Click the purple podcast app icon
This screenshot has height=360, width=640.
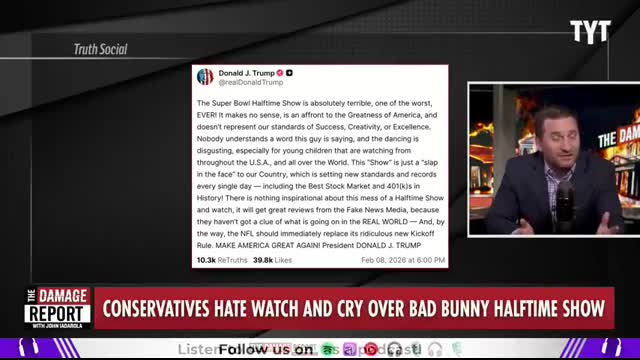(349, 349)
